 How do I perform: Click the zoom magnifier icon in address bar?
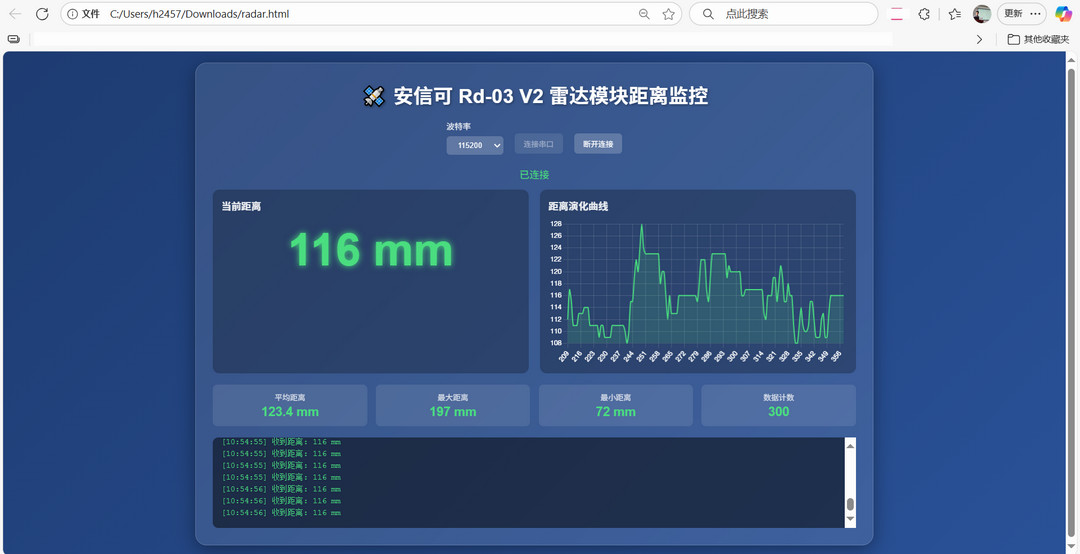click(645, 14)
